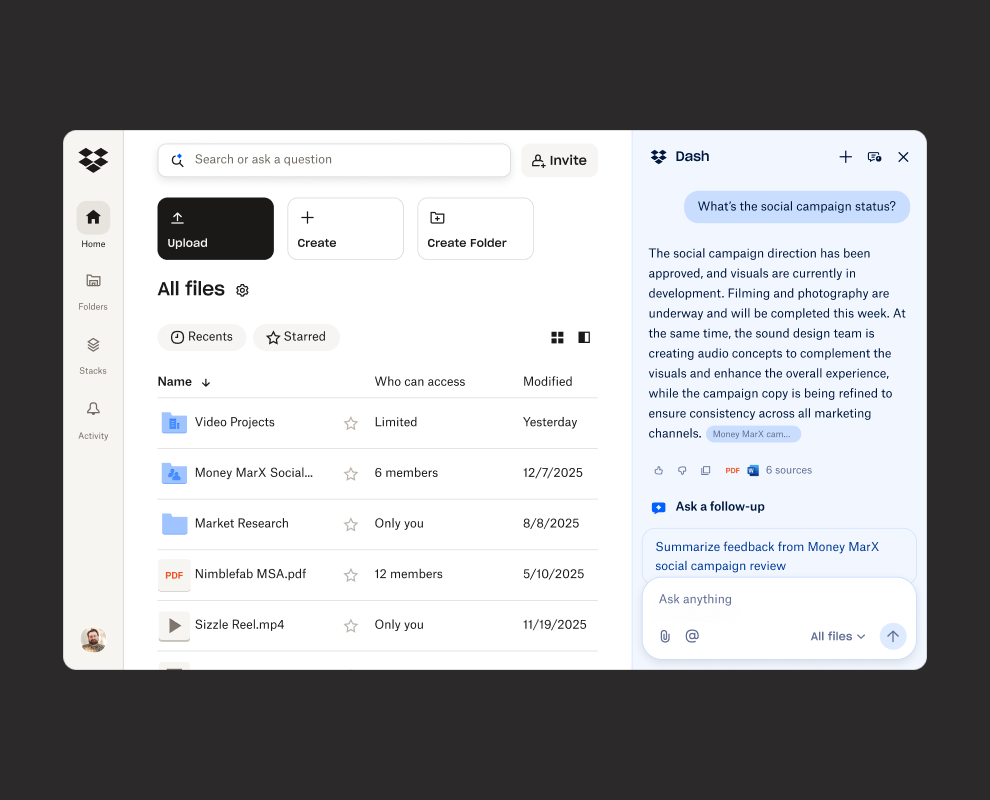Viewport: 990px width, 800px height.
Task: Open Dash chat history icon
Action: [x=874, y=157]
